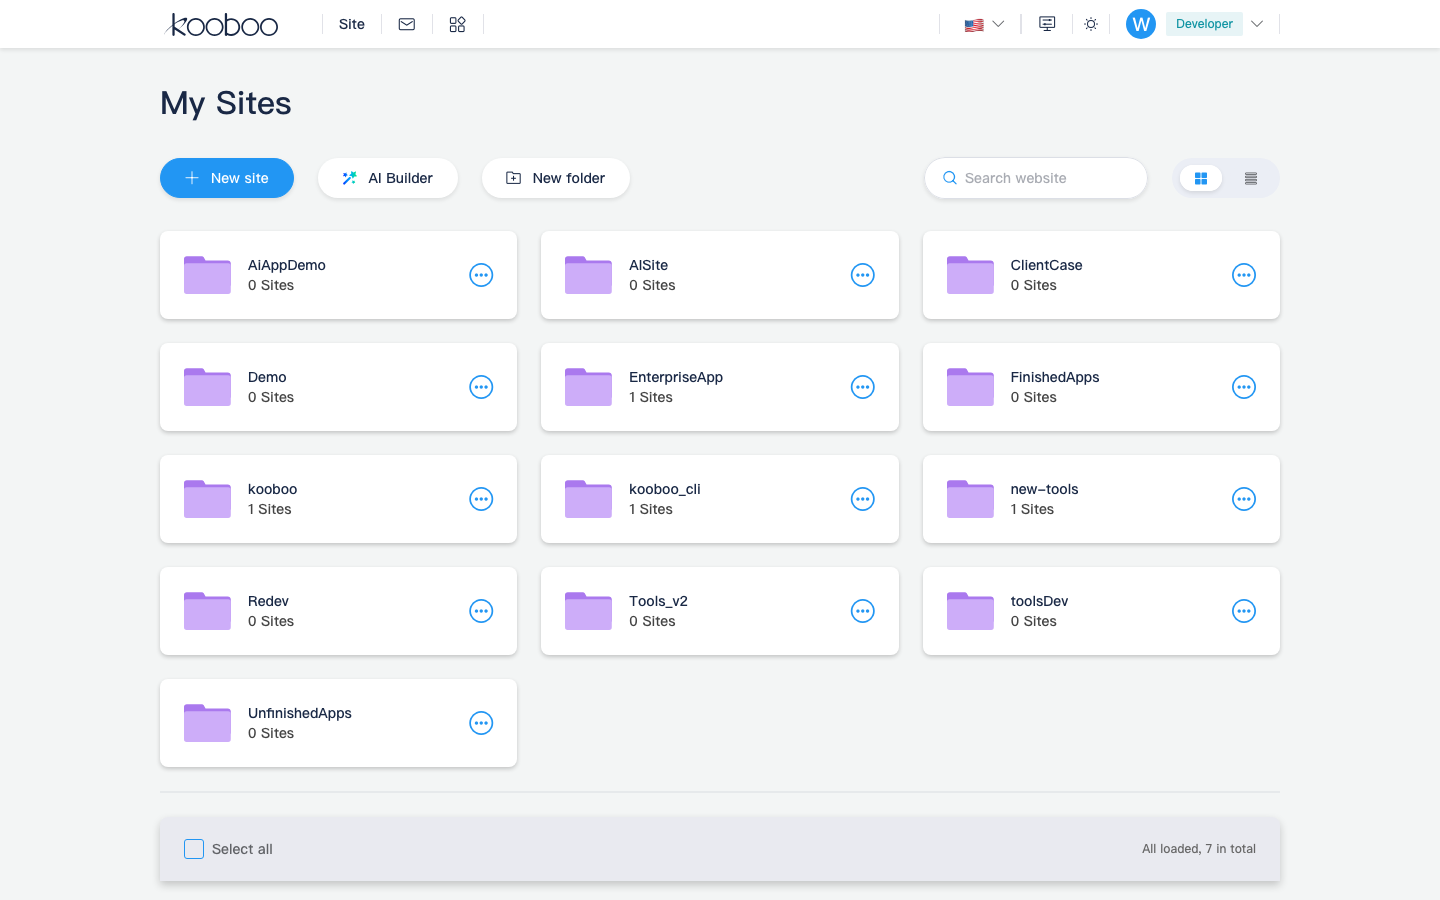Open more options for FinishedApps folder

(1244, 387)
